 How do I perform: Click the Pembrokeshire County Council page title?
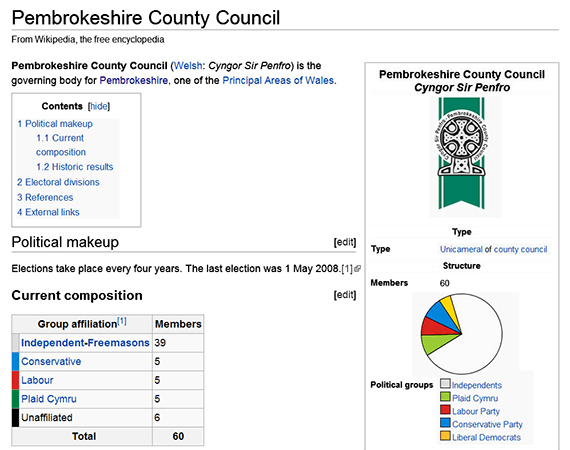coord(146,17)
